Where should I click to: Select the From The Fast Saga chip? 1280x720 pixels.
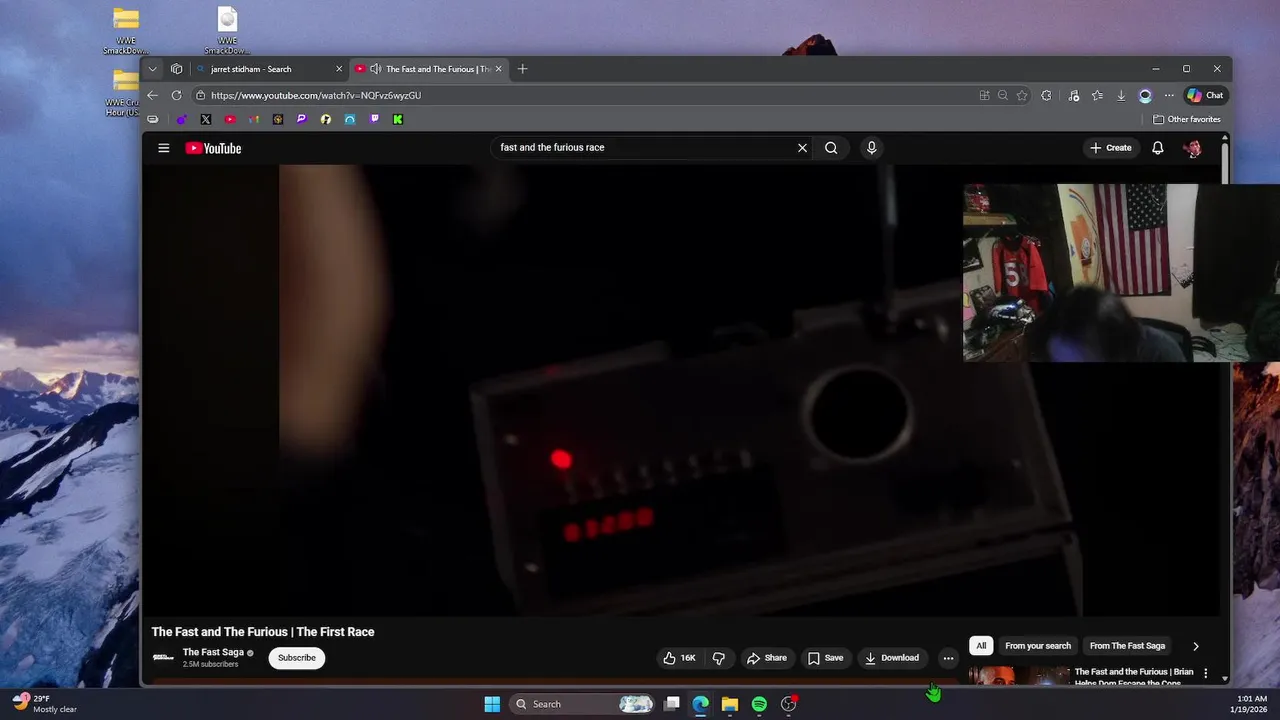click(x=1127, y=646)
